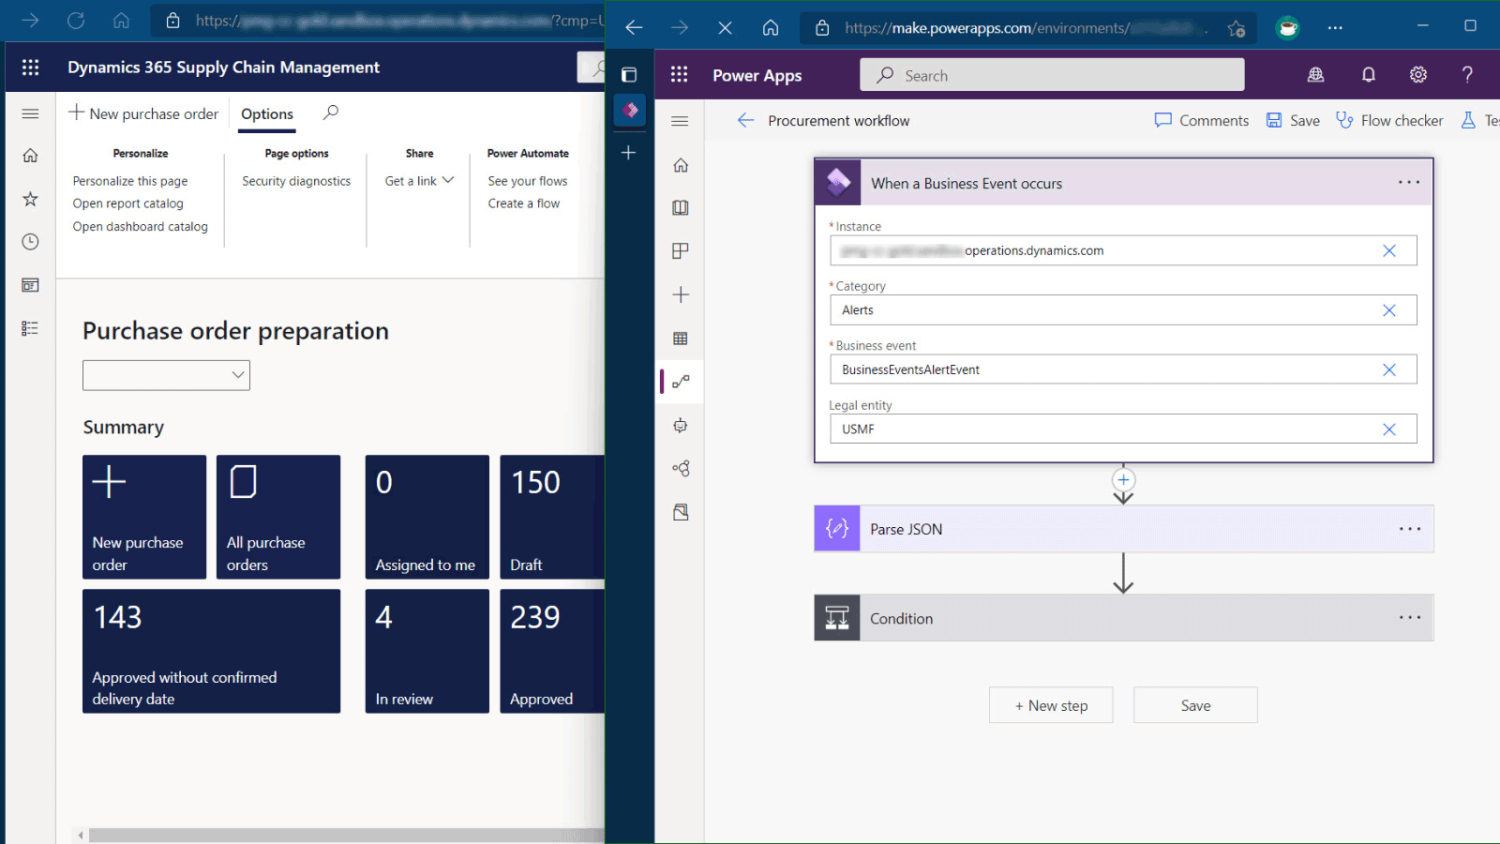This screenshot has width=1500, height=844.
Task: Click the + New step button
Action: tap(1050, 706)
